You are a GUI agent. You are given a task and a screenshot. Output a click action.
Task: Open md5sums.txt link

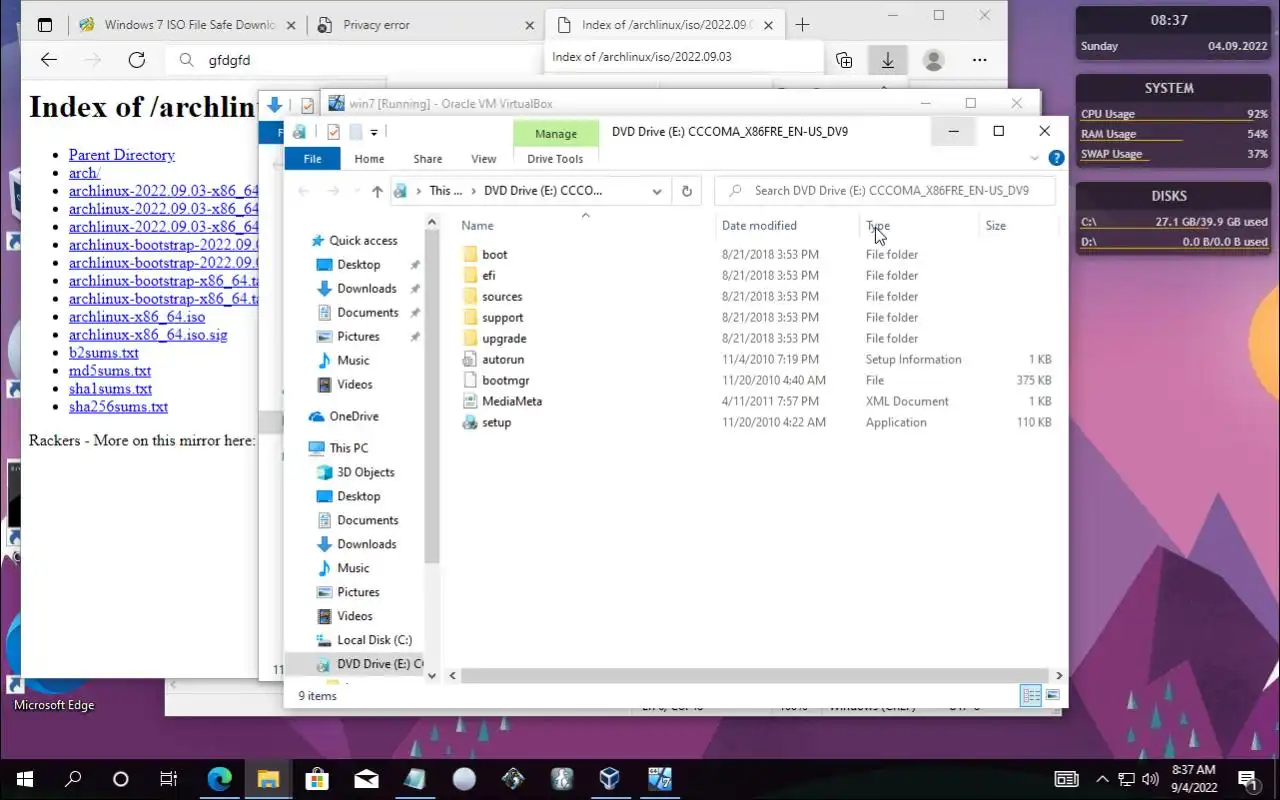click(109, 371)
